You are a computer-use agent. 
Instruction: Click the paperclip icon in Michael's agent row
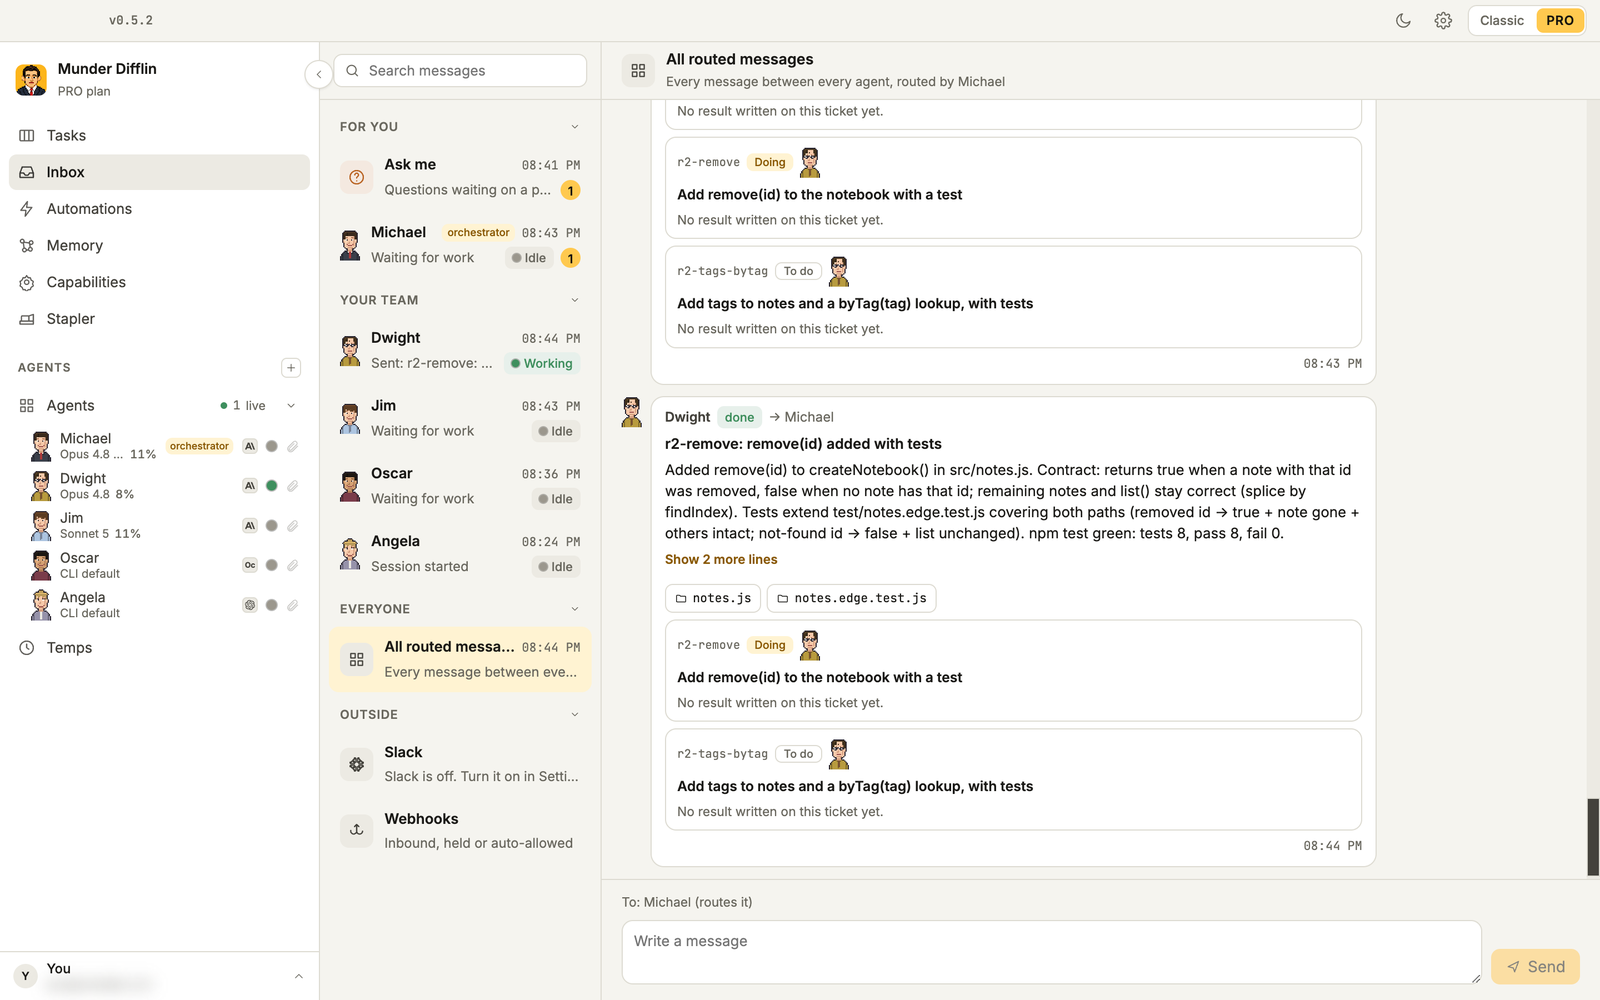[292, 446]
